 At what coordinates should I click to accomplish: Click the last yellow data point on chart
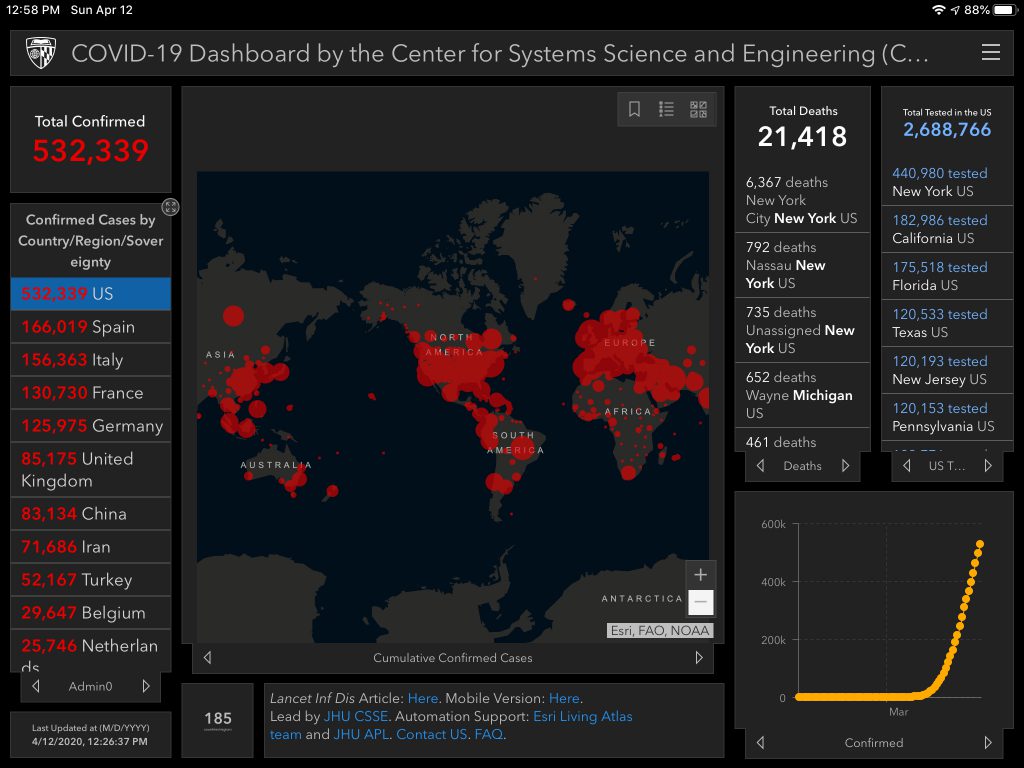click(x=980, y=544)
